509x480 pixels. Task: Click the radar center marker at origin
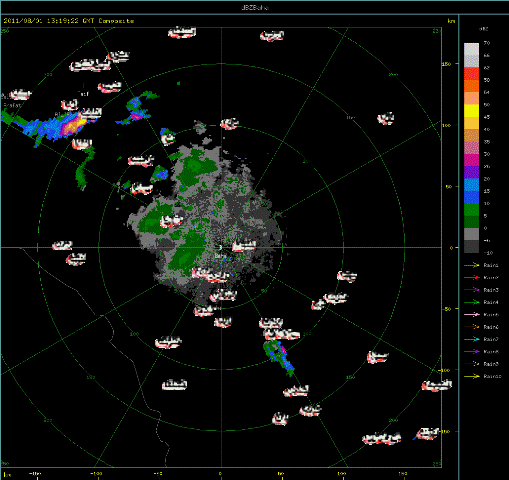[221, 247]
